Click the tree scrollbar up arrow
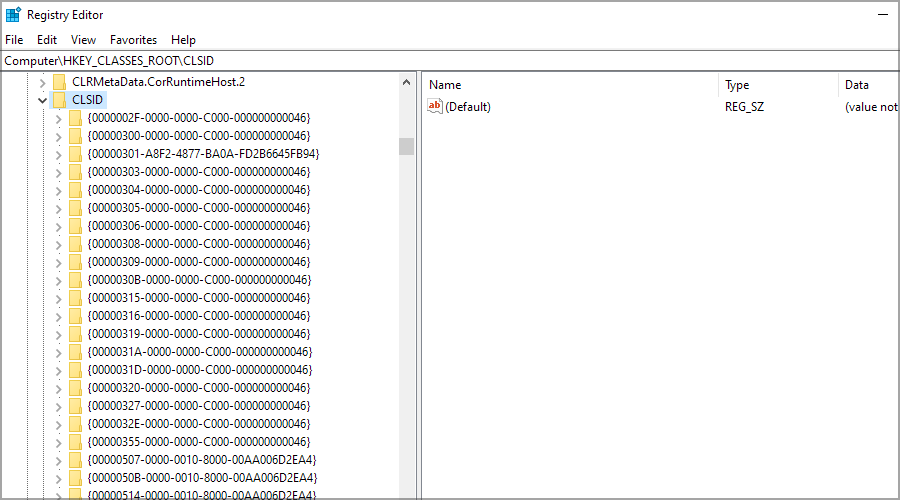Viewport: 900px width, 500px height. click(x=406, y=82)
